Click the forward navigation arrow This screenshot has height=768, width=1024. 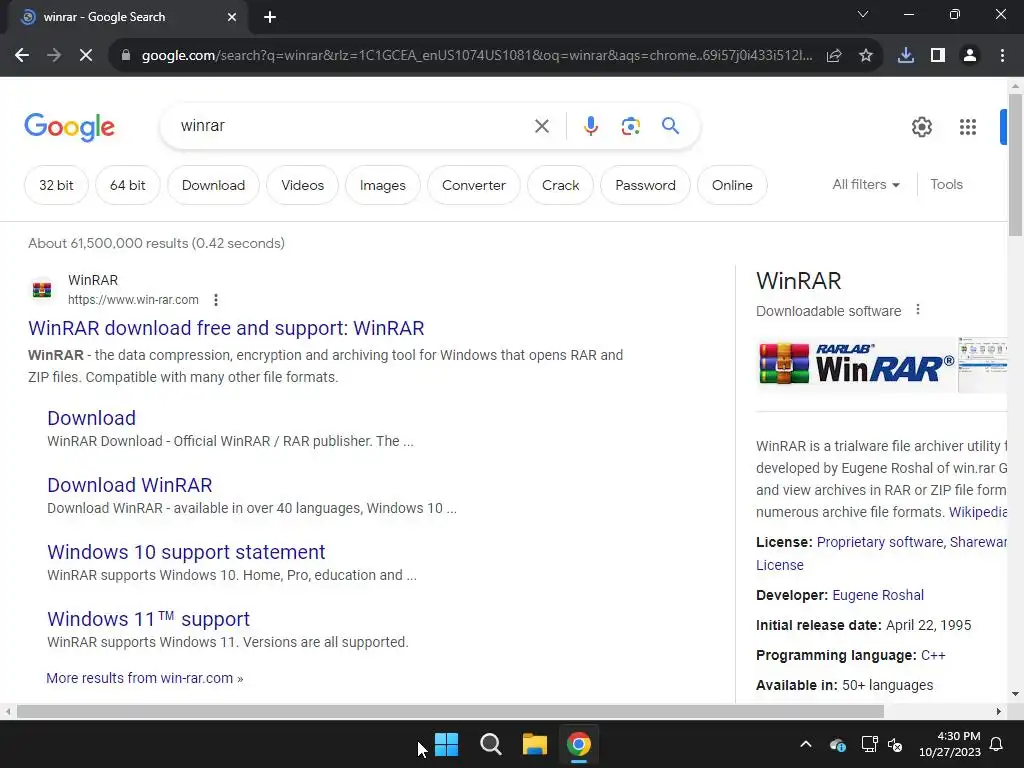click(54, 56)
